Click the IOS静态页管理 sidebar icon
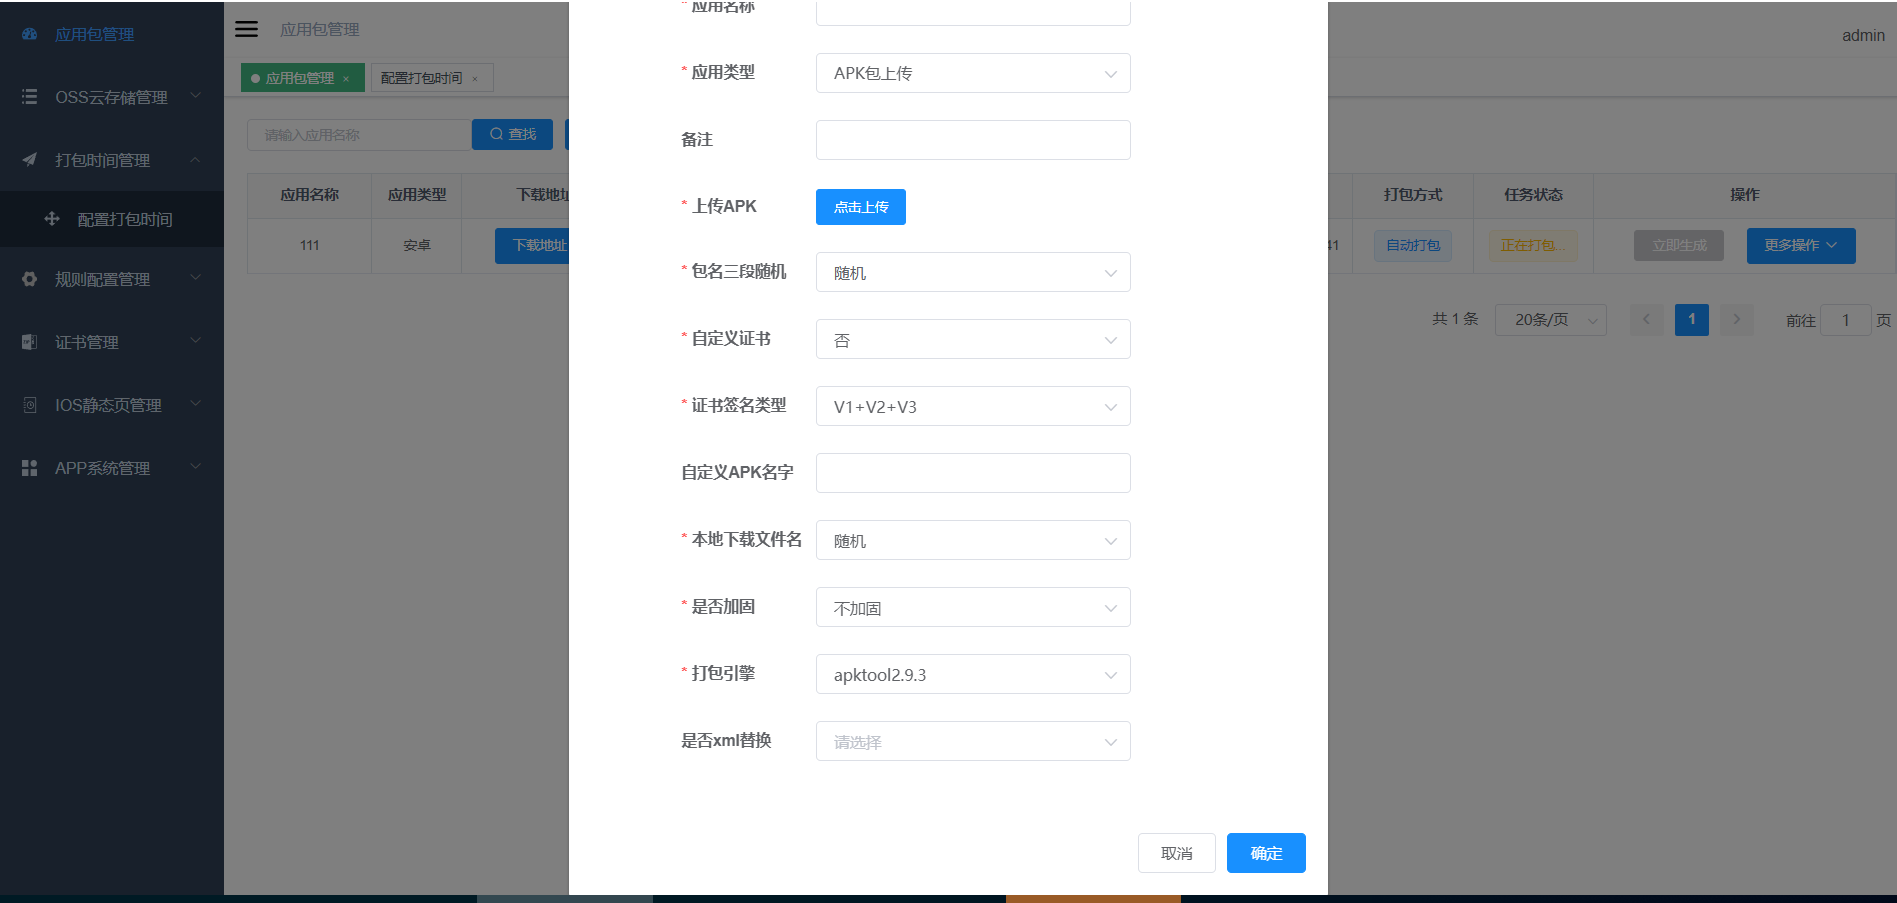Image resolution: width=1897 pixels, height=903 pixels. [30, 405]
